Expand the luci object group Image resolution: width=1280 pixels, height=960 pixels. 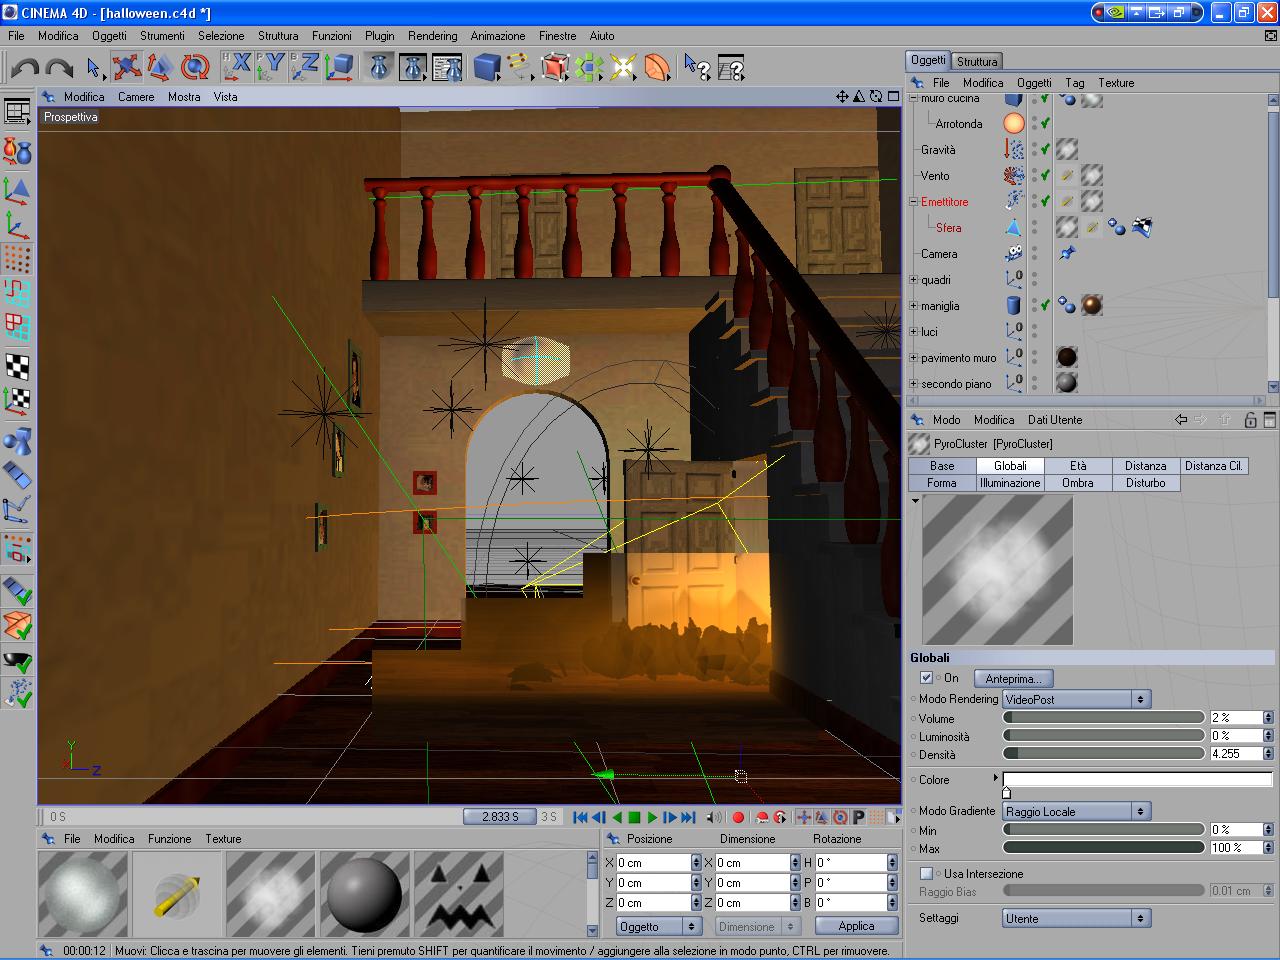[x=913, y=332]
